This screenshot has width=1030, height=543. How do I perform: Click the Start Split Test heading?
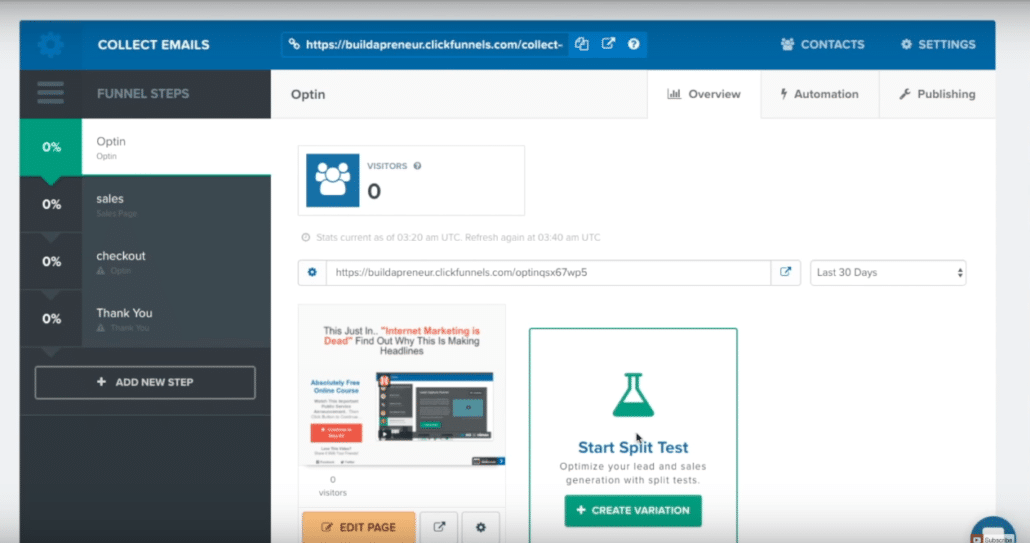coord(633,447)
